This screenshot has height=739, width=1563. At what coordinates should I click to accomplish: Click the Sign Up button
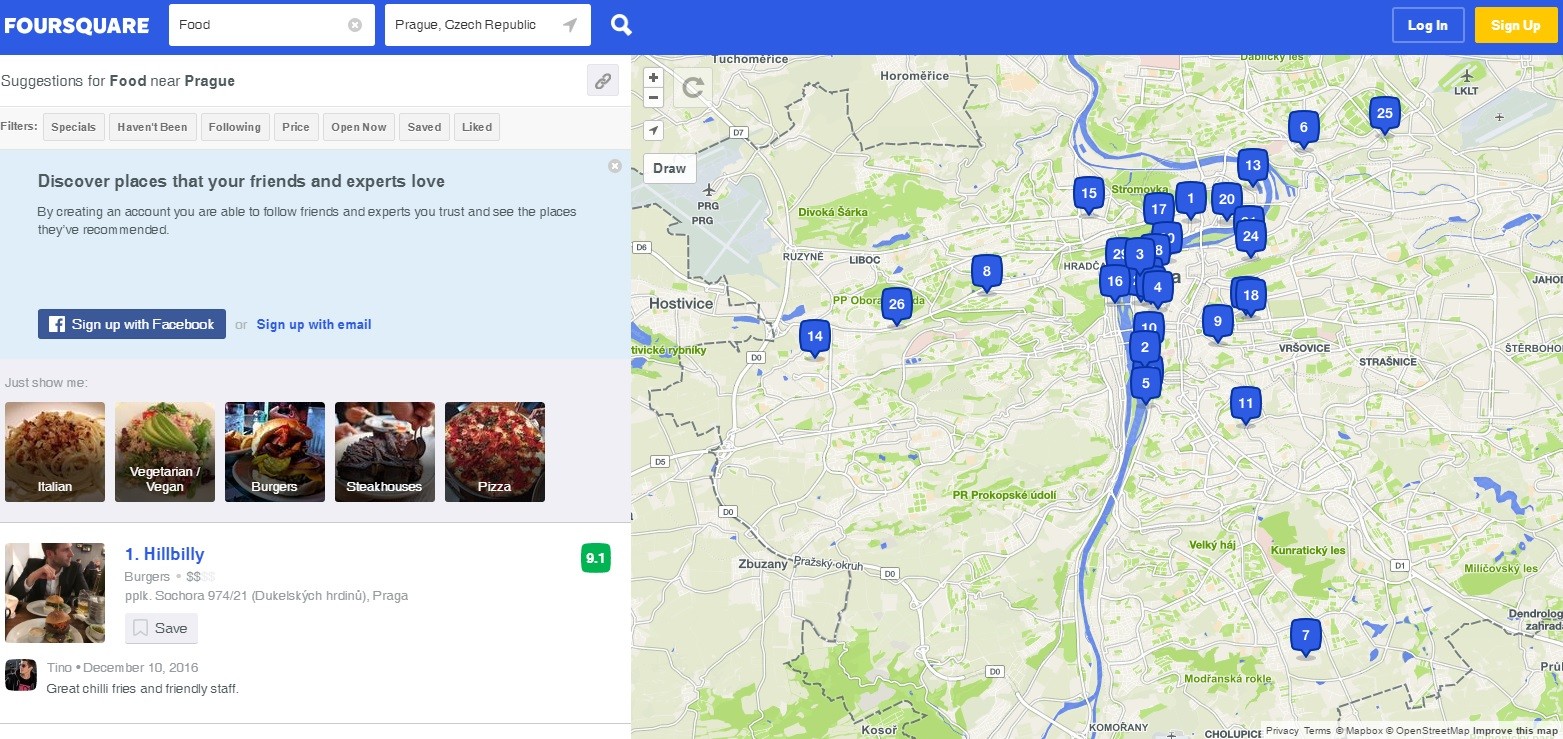[x=1516, y=26]
